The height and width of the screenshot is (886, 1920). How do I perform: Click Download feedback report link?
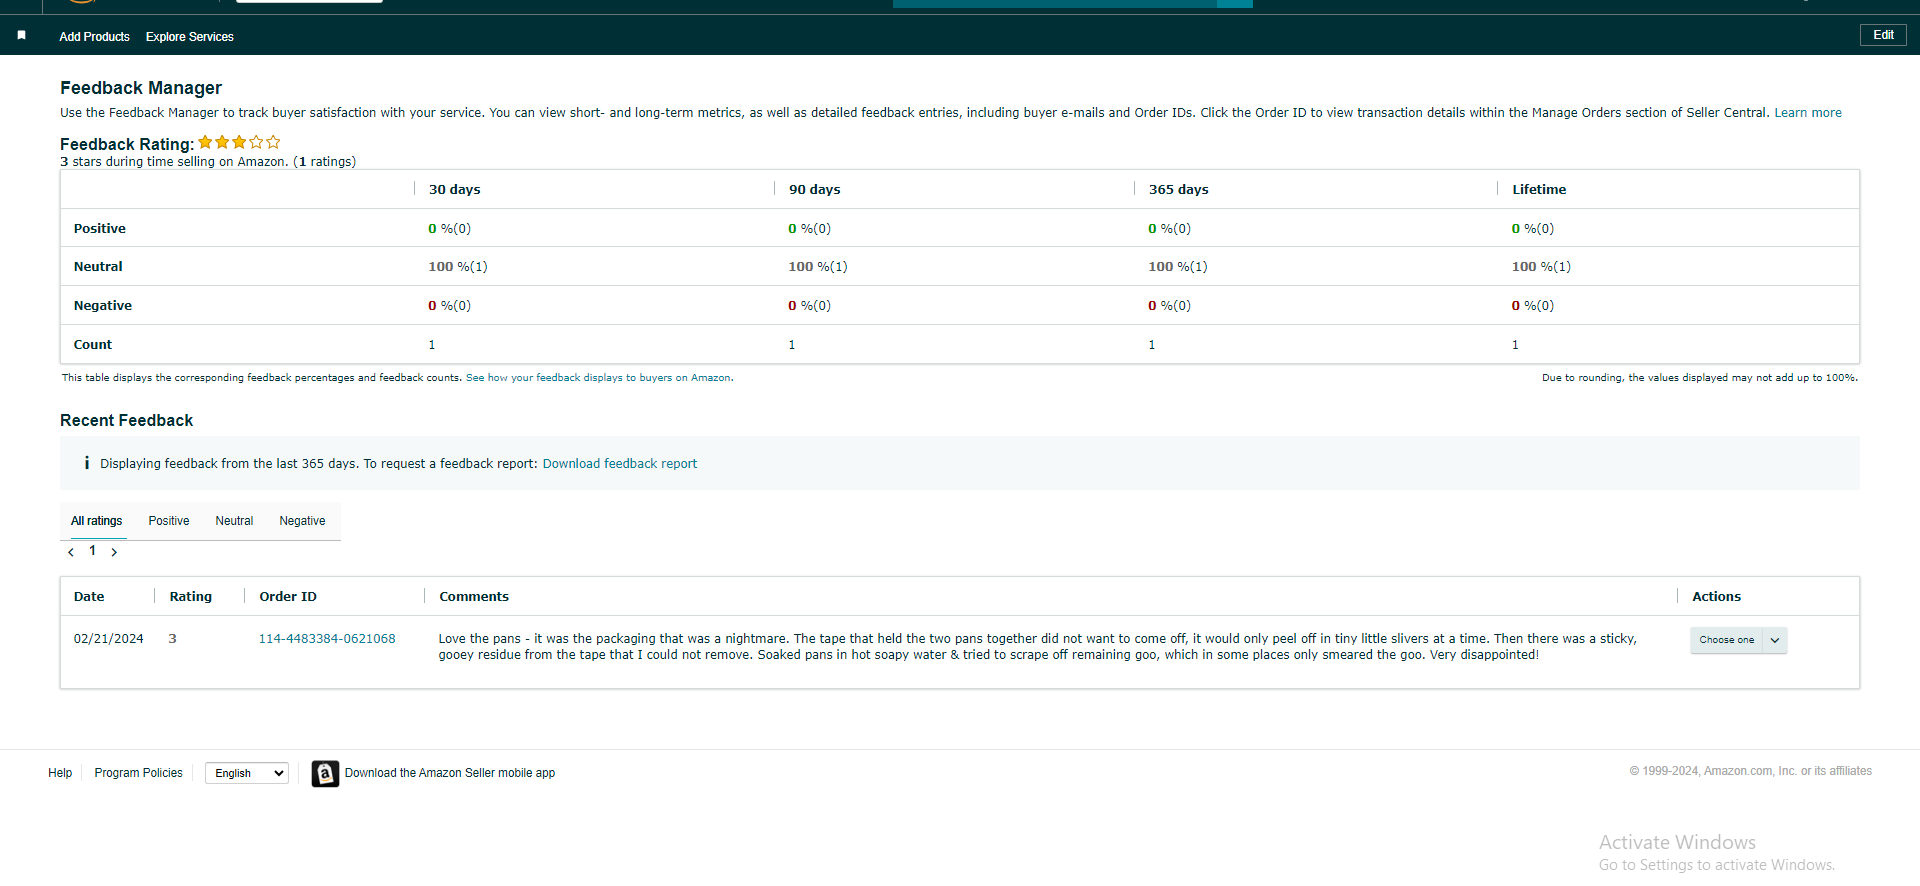pos(620,464)
